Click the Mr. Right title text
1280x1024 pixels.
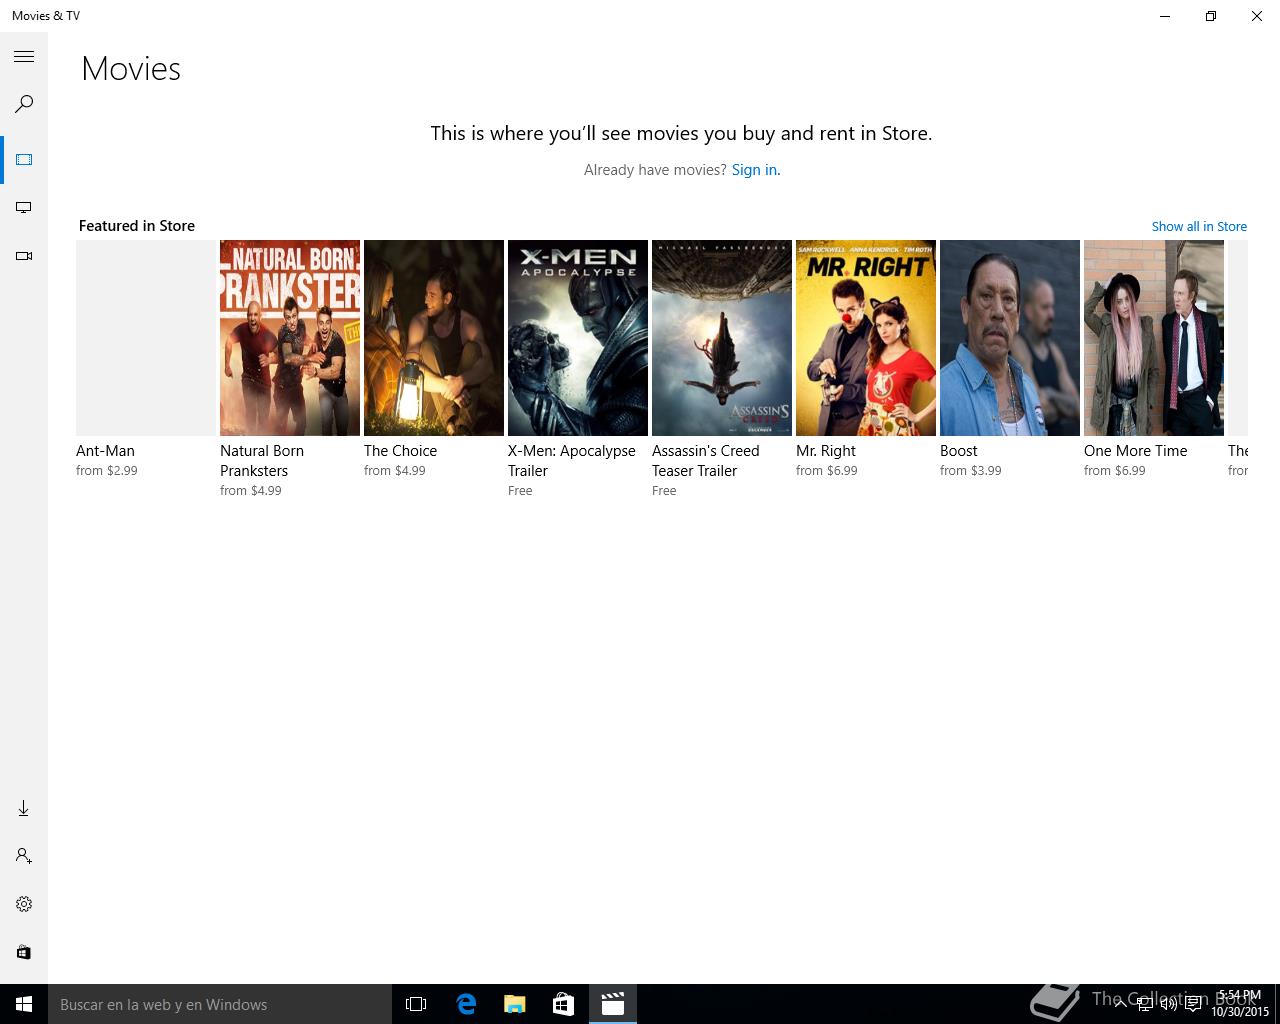(826, 451)
